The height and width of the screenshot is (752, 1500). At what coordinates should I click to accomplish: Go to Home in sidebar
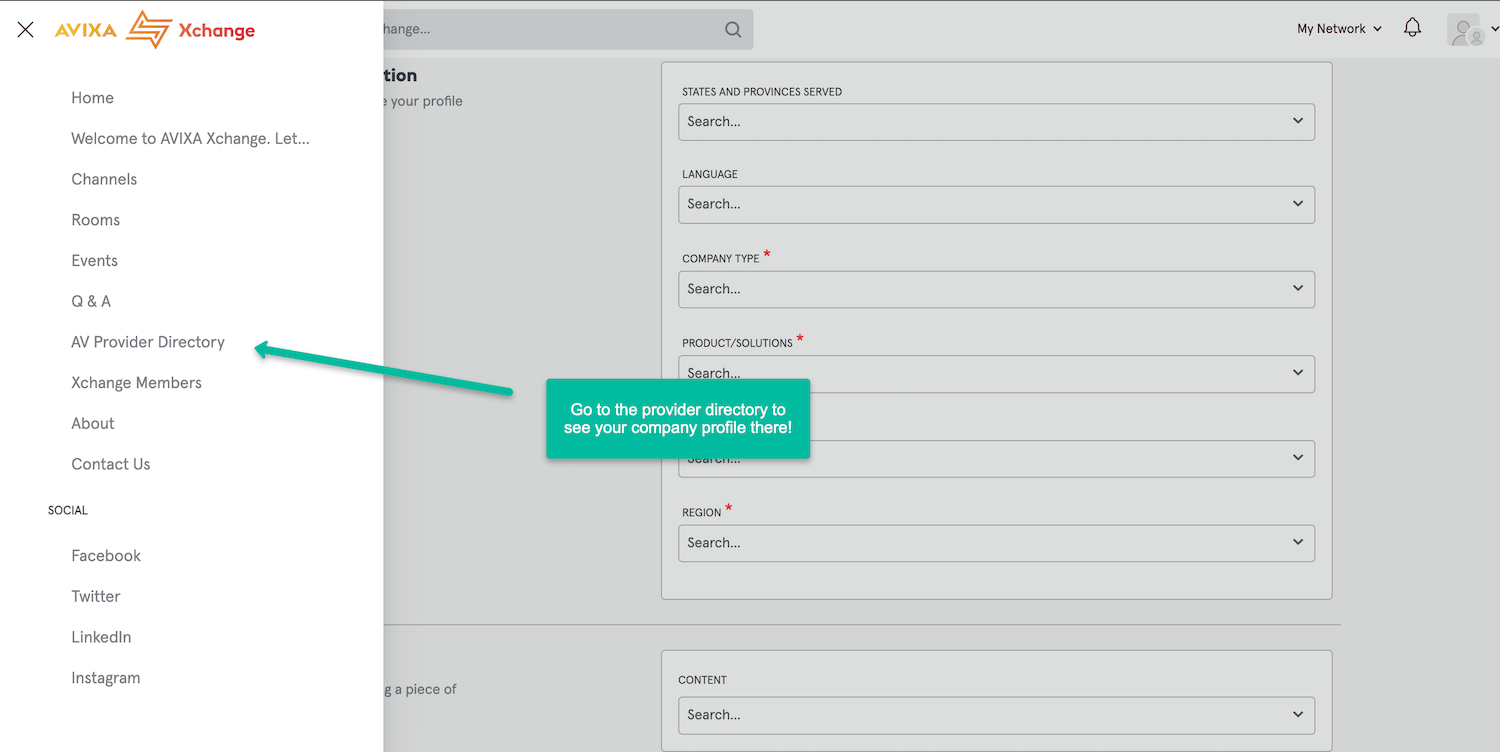pos(93,98)
